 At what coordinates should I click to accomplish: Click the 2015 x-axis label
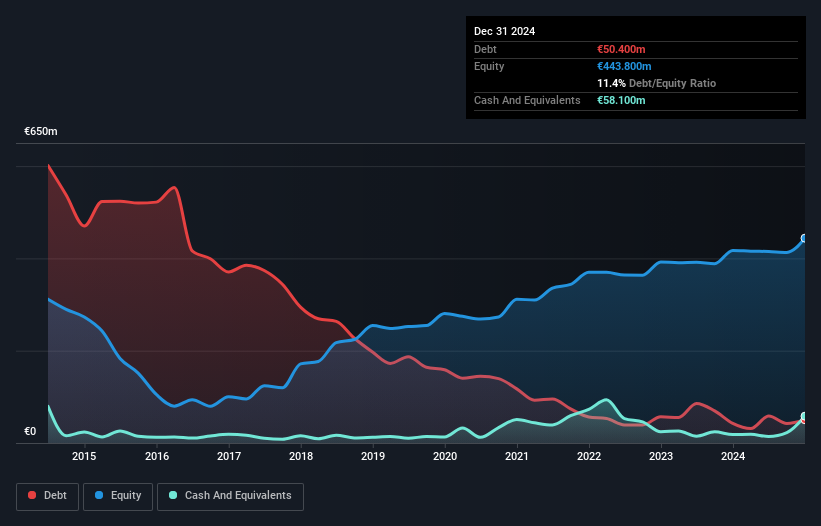pos(84,457)
